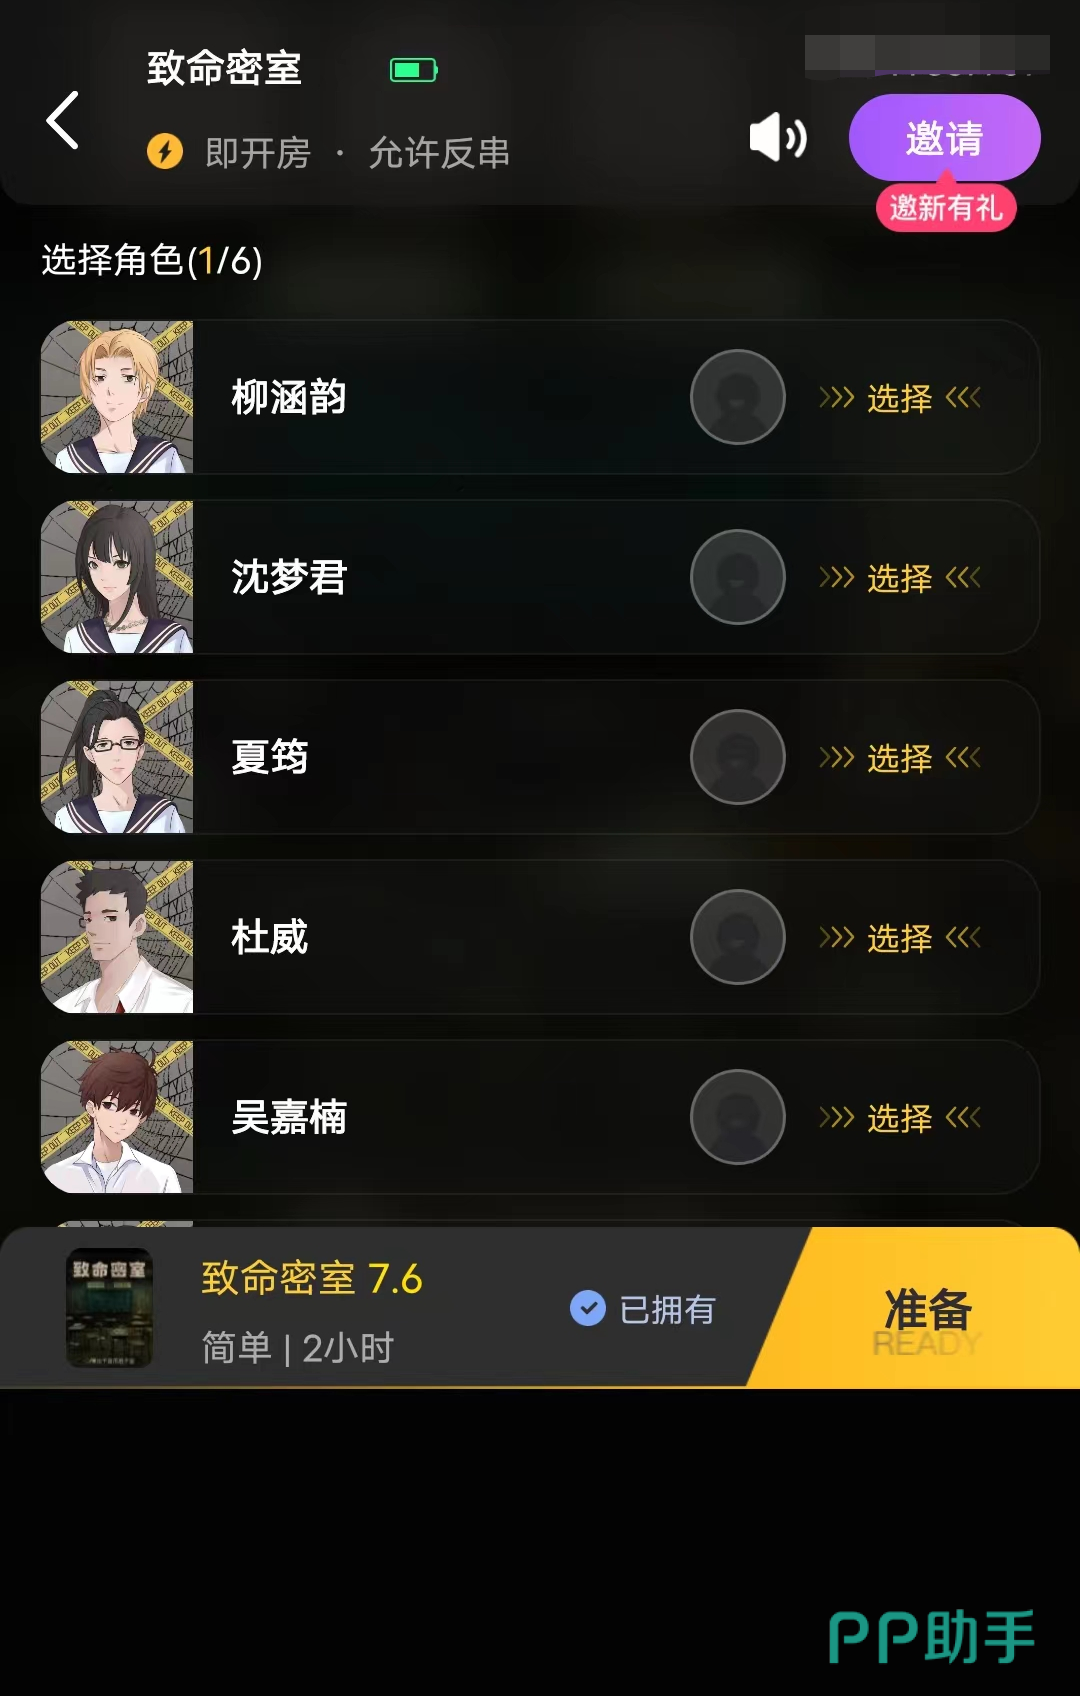Pick the 吴嘉楠 character
This screenshot has width=1080, height=1696.
(x=900, y=1118)
